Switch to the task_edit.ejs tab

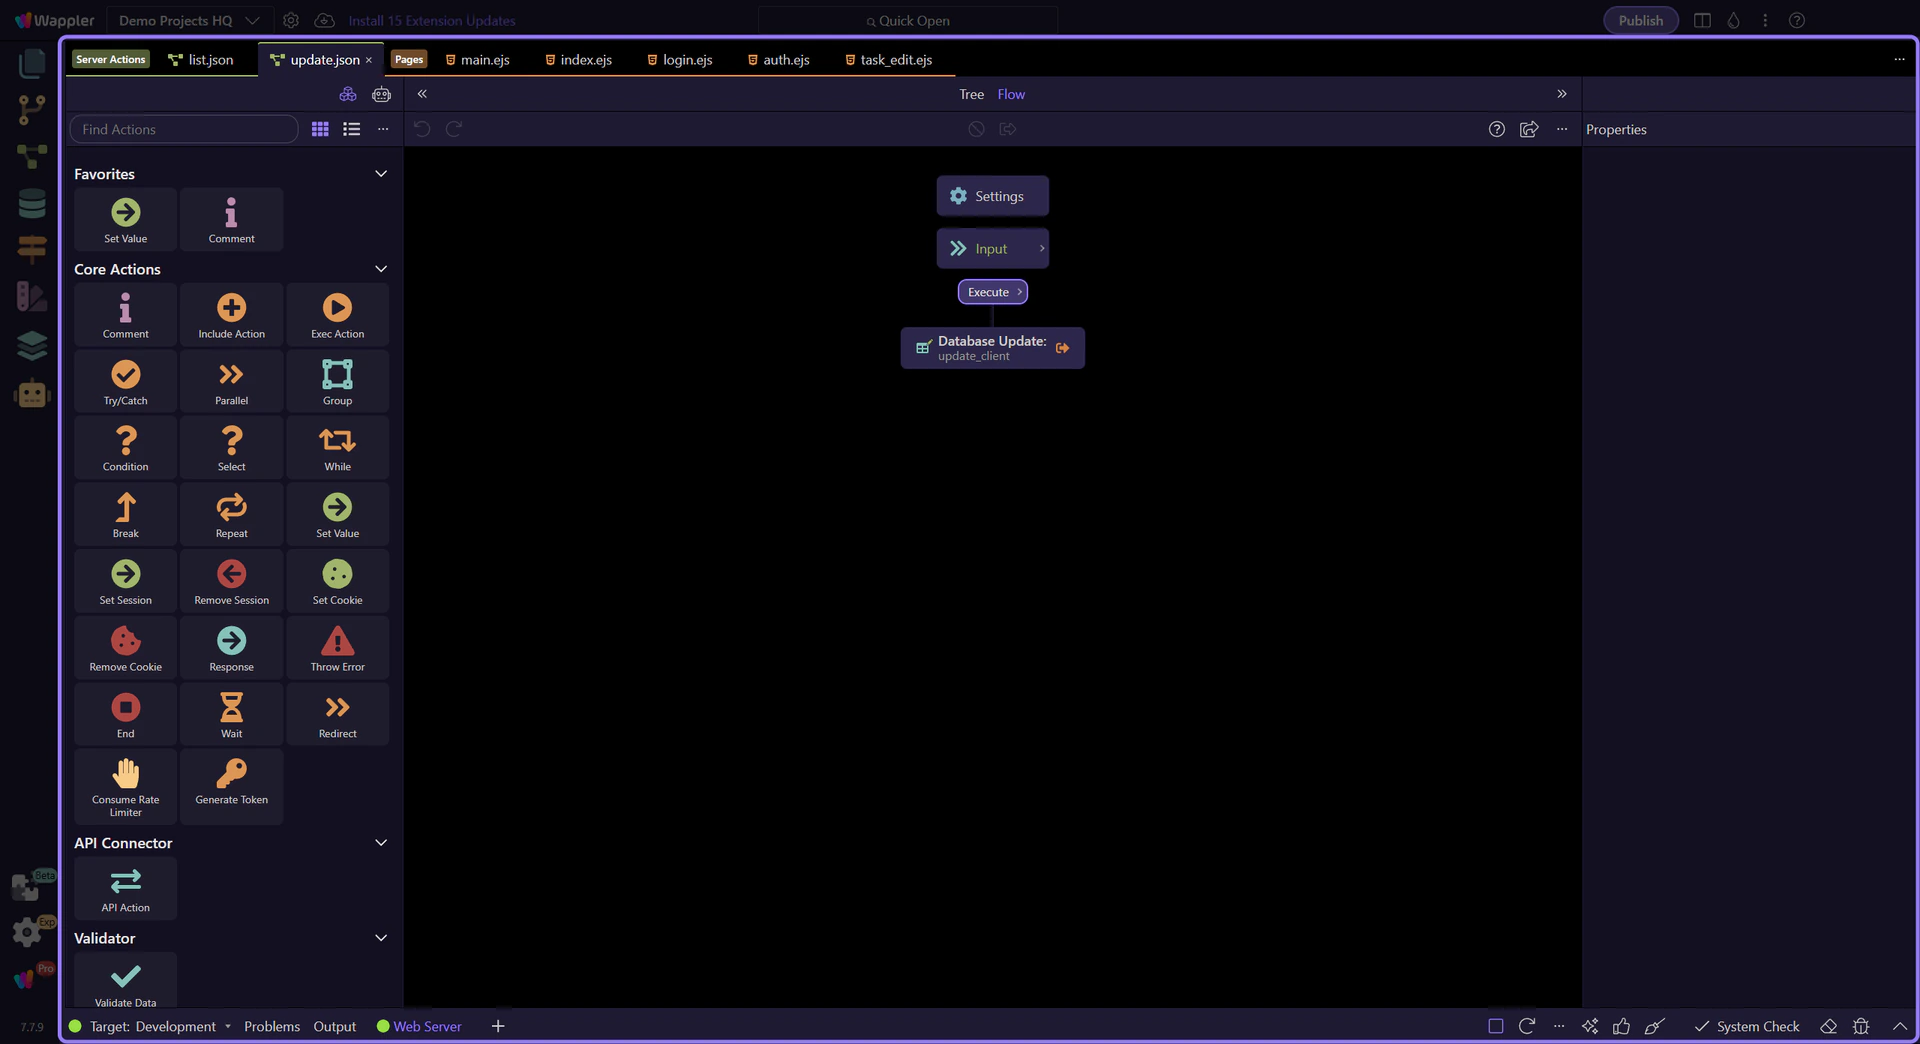895,60
